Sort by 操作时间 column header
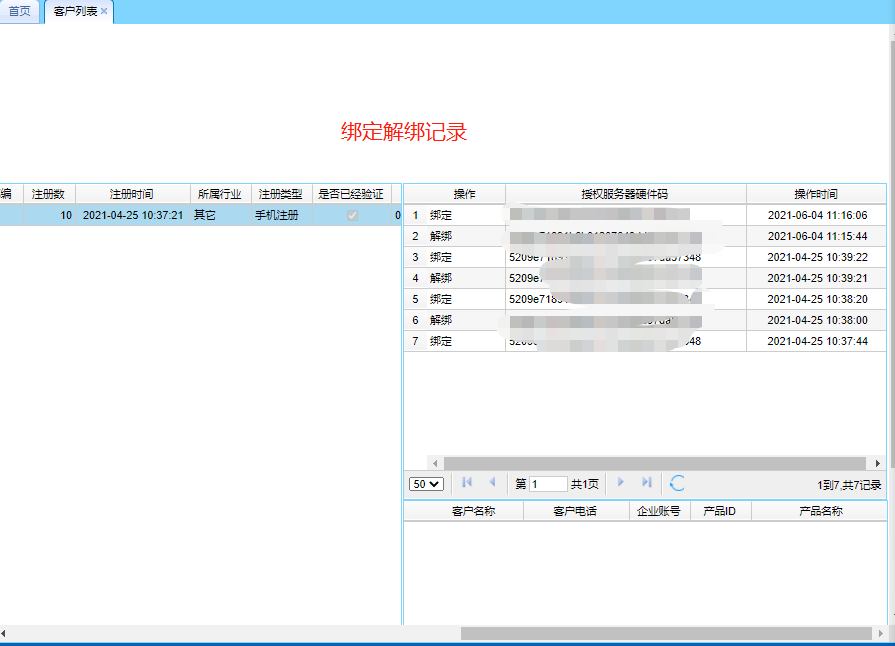This screenshot has height=646, width=895. (x=815, y=194)
